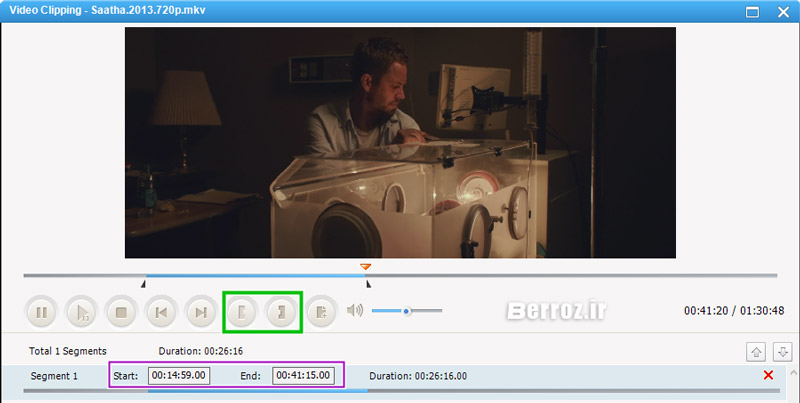Click the orange playhead marker on the timeline

[366, 266]
